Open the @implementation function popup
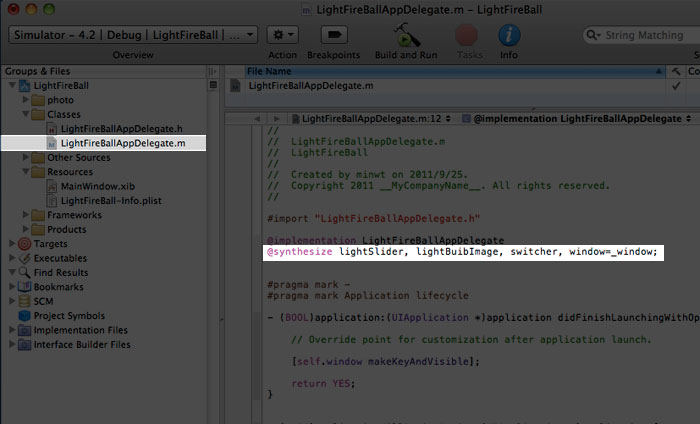 (576, 119)
